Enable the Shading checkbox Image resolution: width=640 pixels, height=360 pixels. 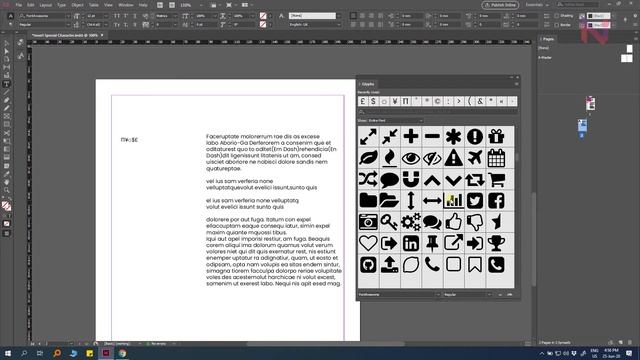tap(556, 16)
